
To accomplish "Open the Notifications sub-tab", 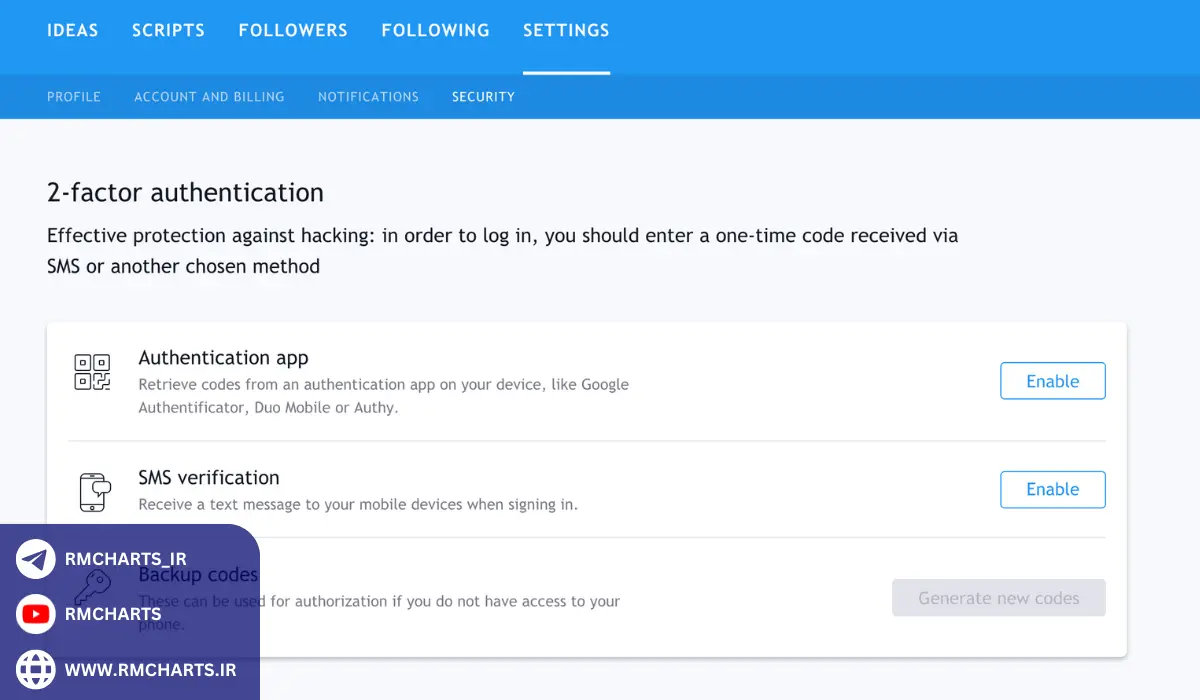I will (368, 97).
